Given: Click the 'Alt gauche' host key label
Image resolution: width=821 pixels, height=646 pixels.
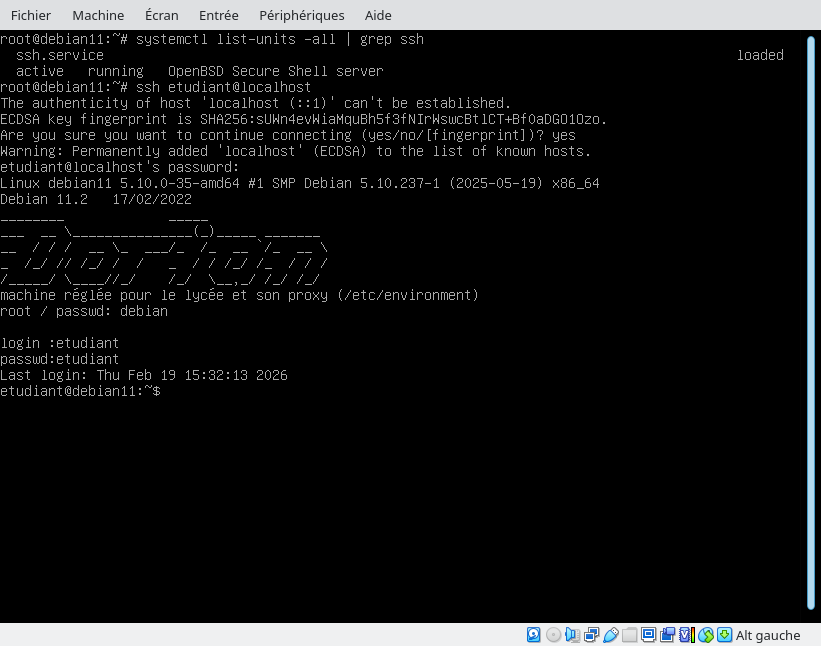Looking at the screenshot, I should coord(768,635).
